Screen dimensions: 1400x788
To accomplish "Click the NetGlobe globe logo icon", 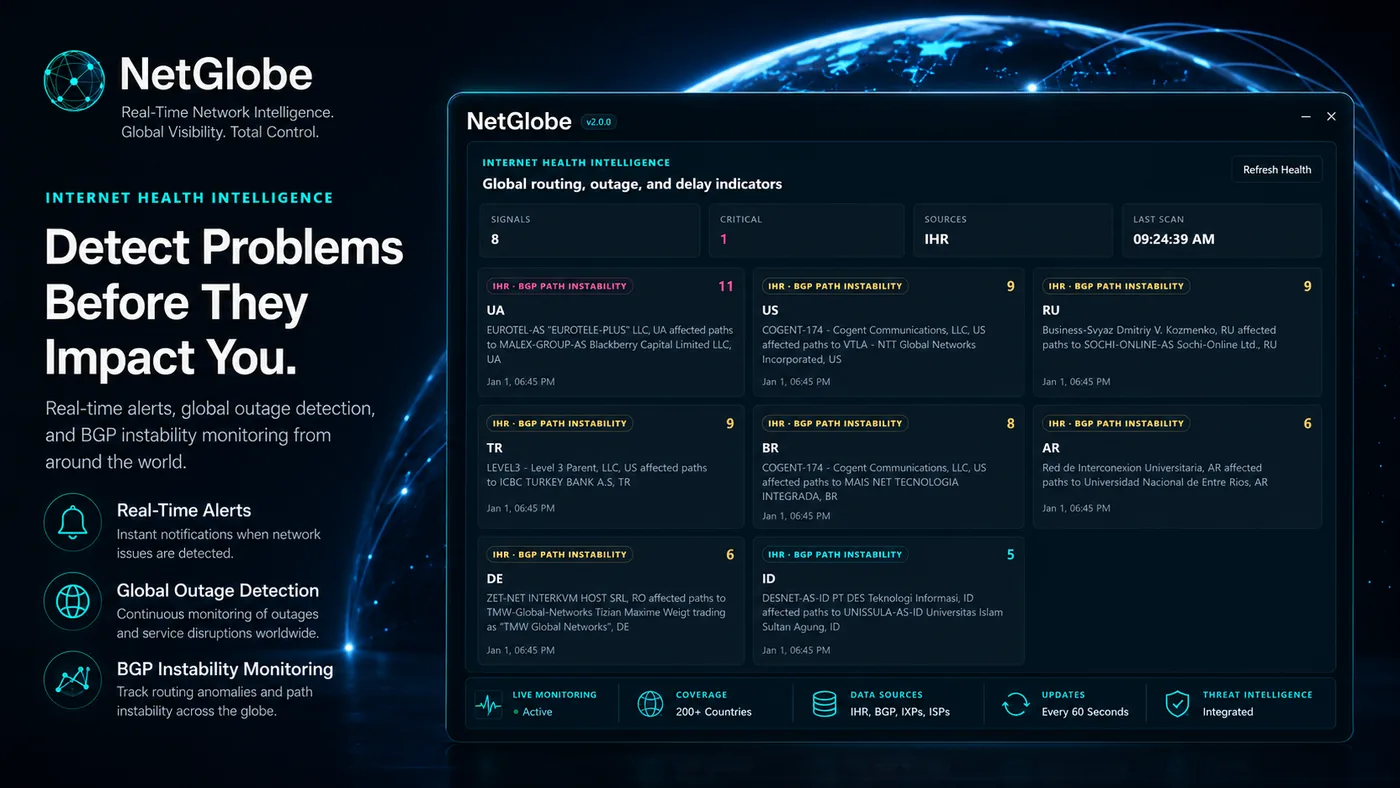I will [74, 81].
